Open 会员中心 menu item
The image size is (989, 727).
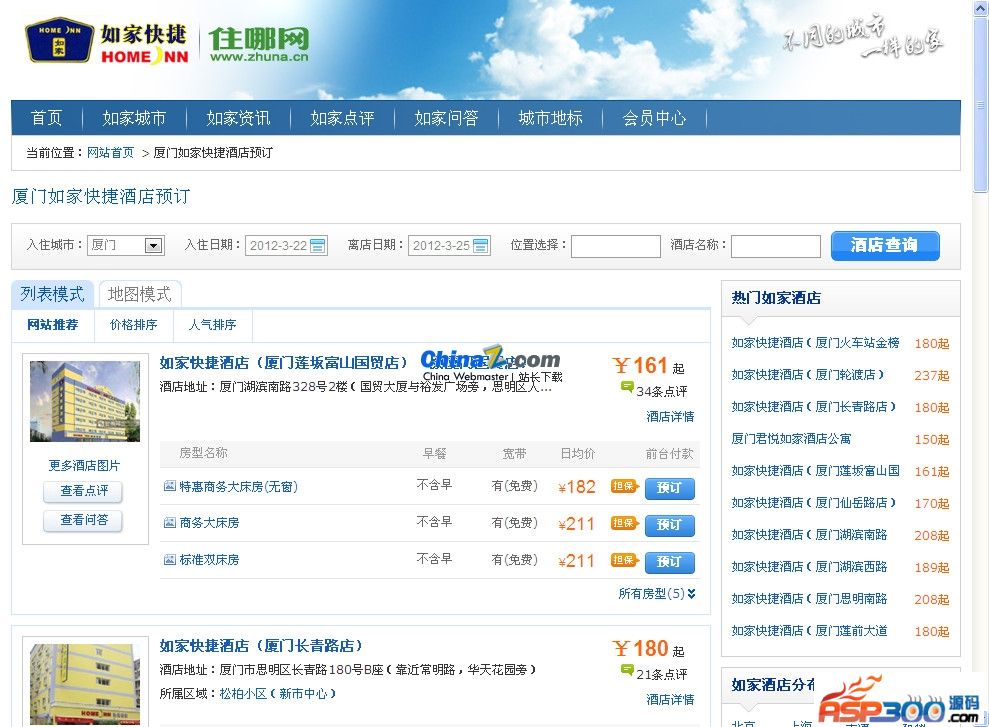[654, 118]
